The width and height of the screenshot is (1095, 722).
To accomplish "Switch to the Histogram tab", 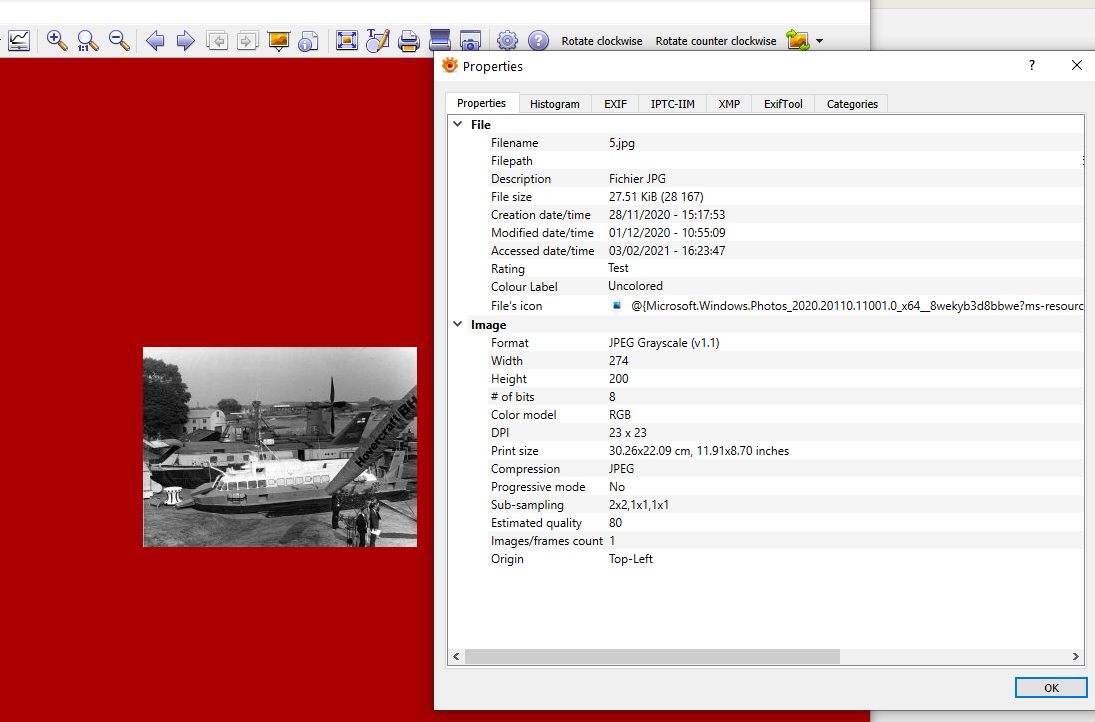I will pos(554,104).
